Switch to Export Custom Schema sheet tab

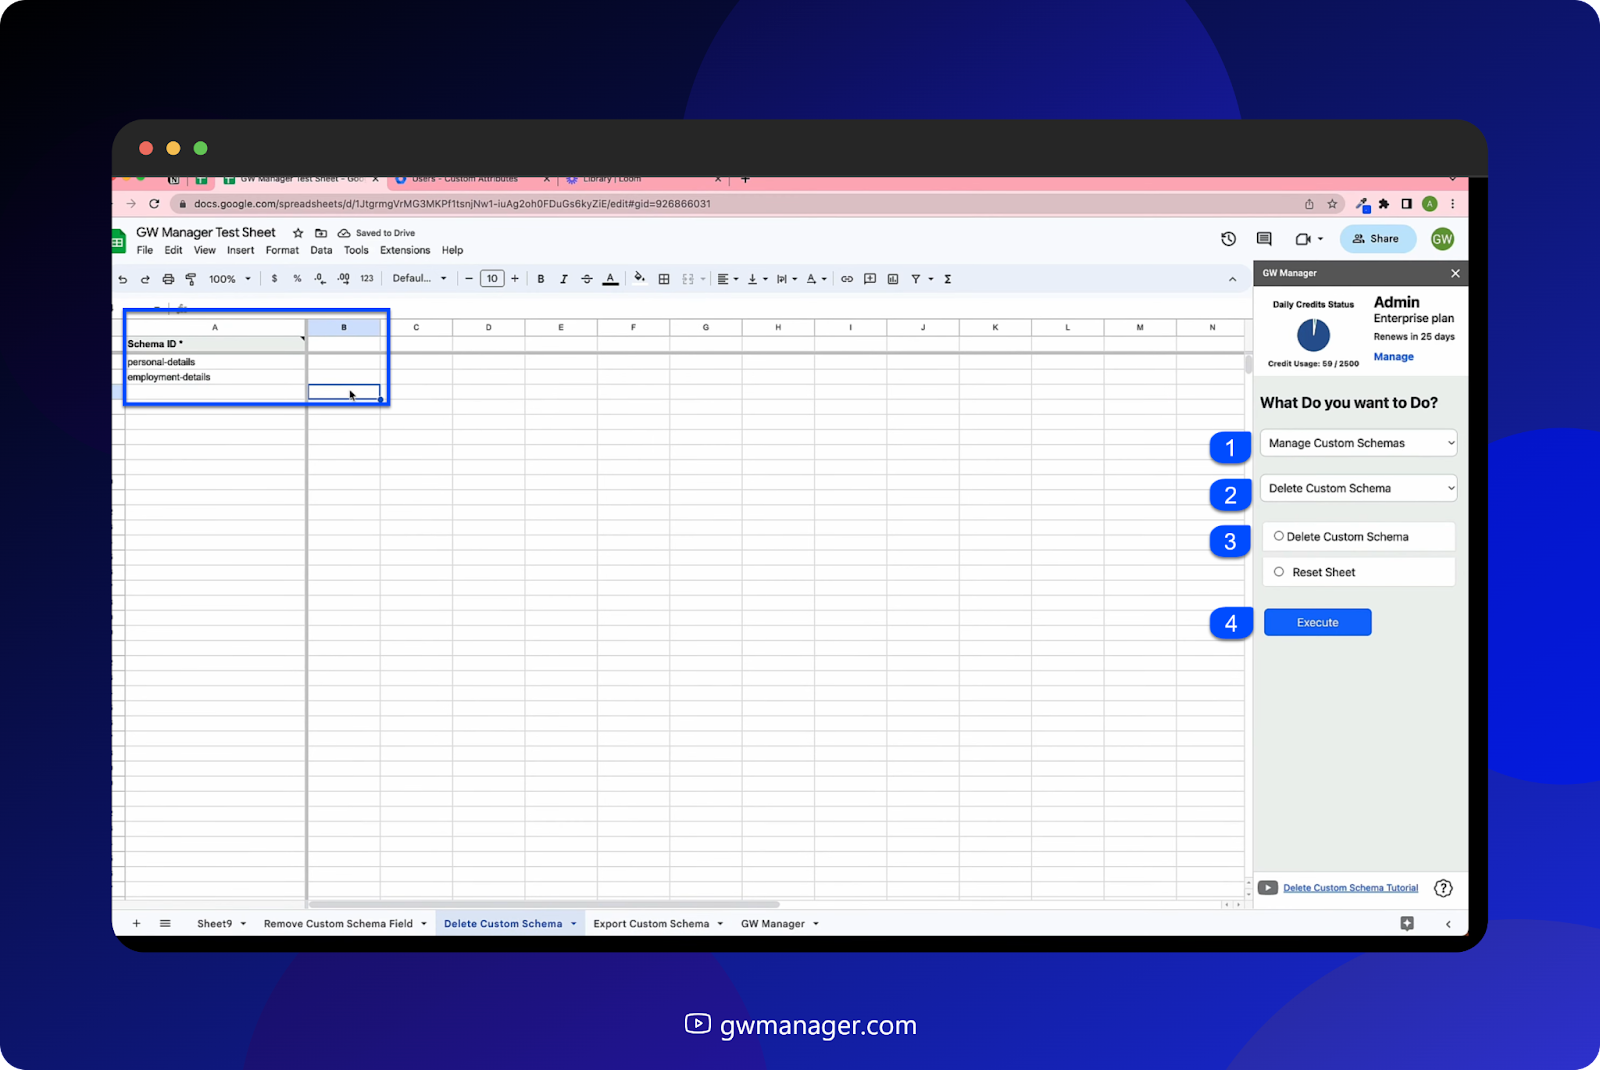point(651,924)
